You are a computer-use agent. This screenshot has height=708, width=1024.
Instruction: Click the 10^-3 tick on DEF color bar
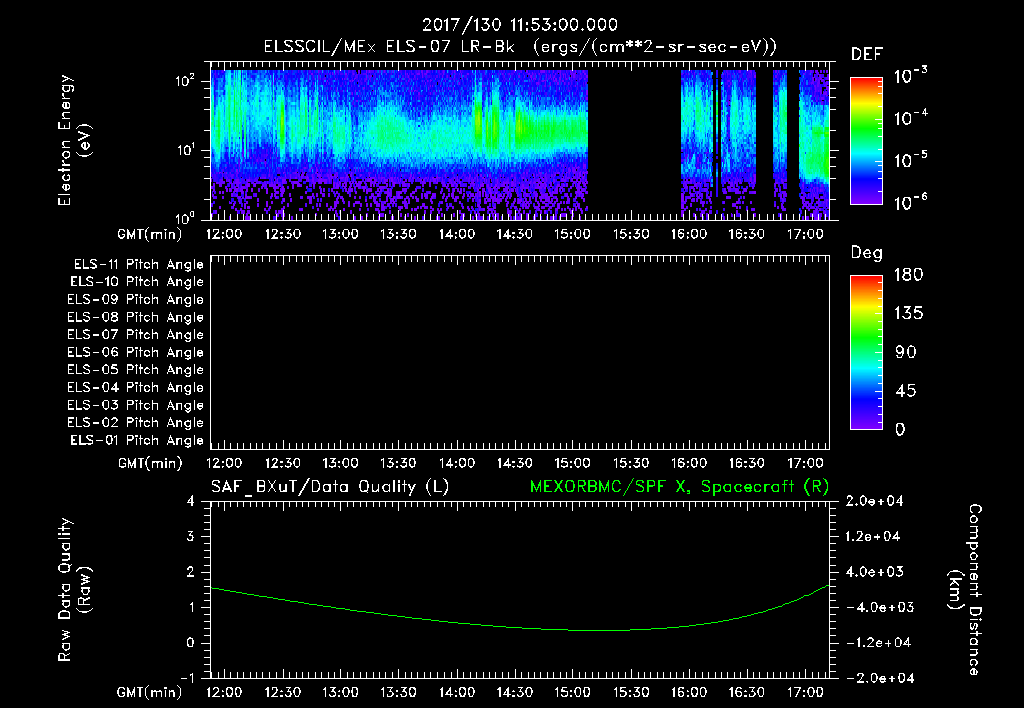click(x=910, y=76)
